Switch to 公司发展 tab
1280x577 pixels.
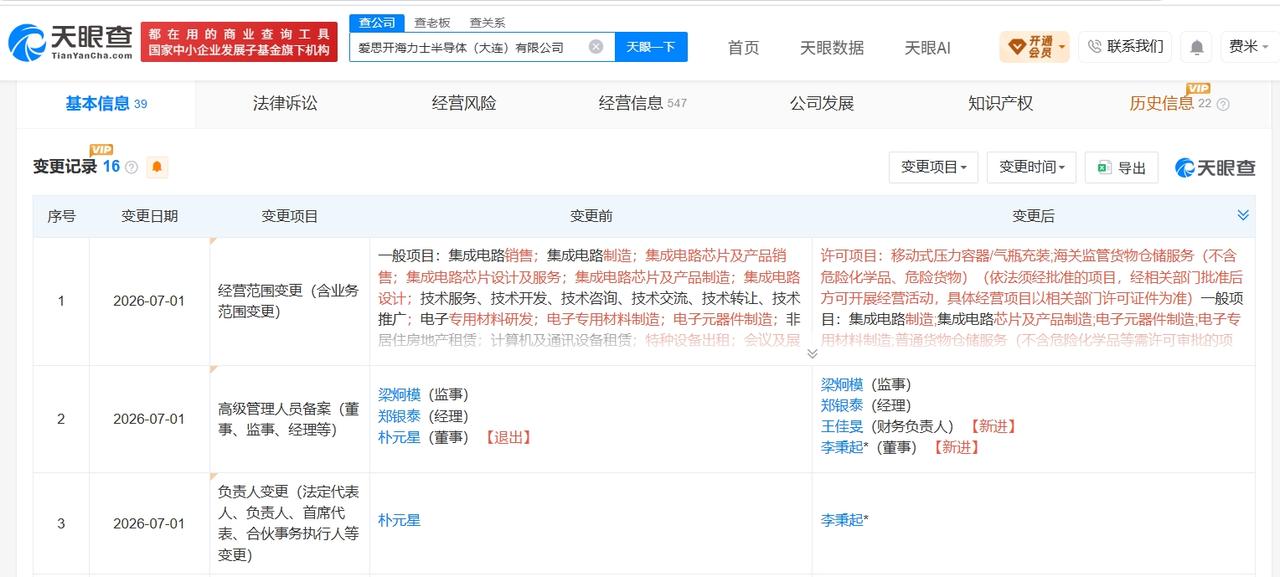pyautogui.click(x=822, y=103)
